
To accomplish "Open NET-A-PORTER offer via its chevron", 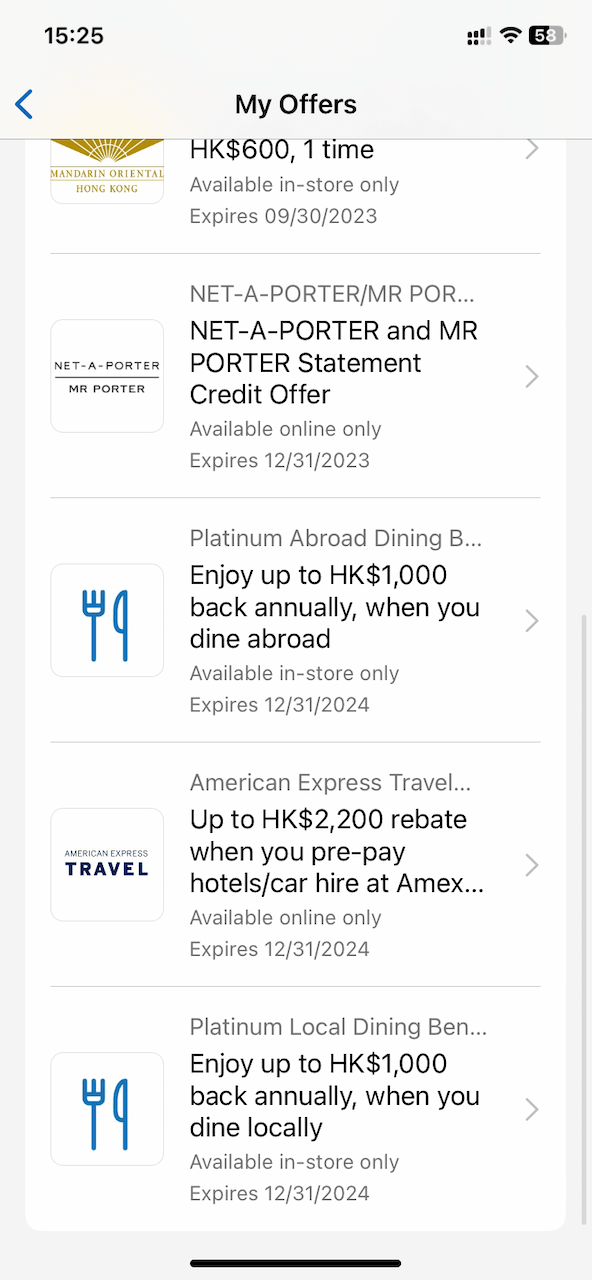I will 532,376.
